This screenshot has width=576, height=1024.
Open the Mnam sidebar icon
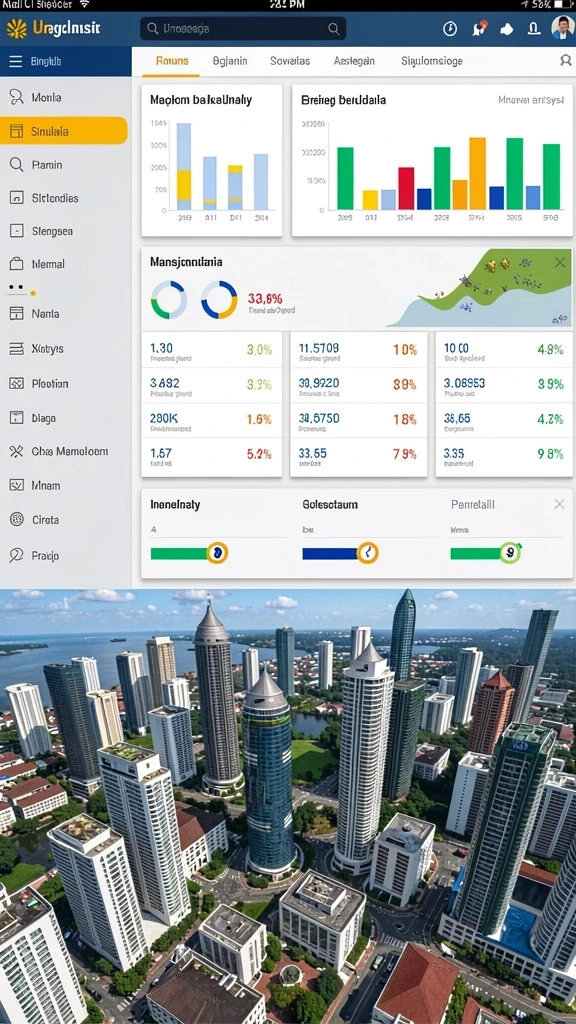pyautogui.click(x=16, y=485)
